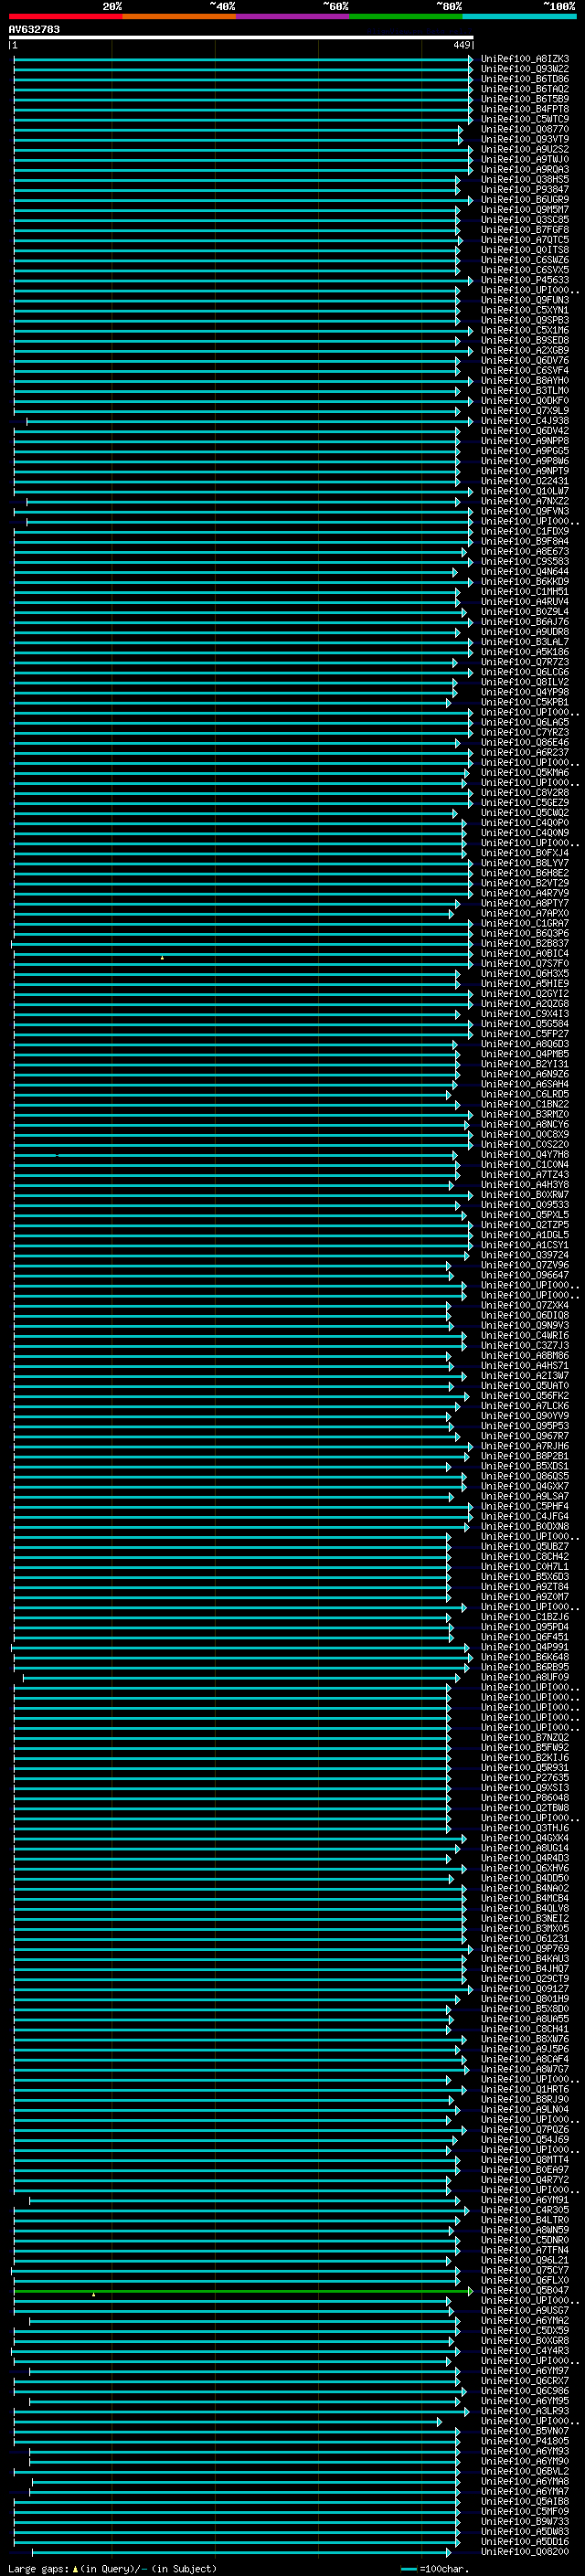Select hit label UniRef100_A7QTC5

click(x=524, y=240)
